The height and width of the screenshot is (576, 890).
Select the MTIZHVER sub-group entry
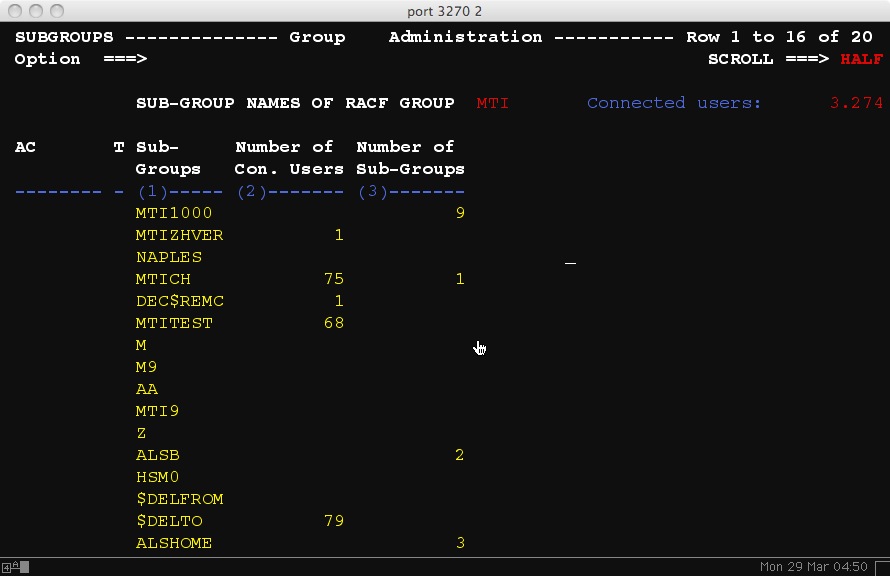click(x=179, y=235)
